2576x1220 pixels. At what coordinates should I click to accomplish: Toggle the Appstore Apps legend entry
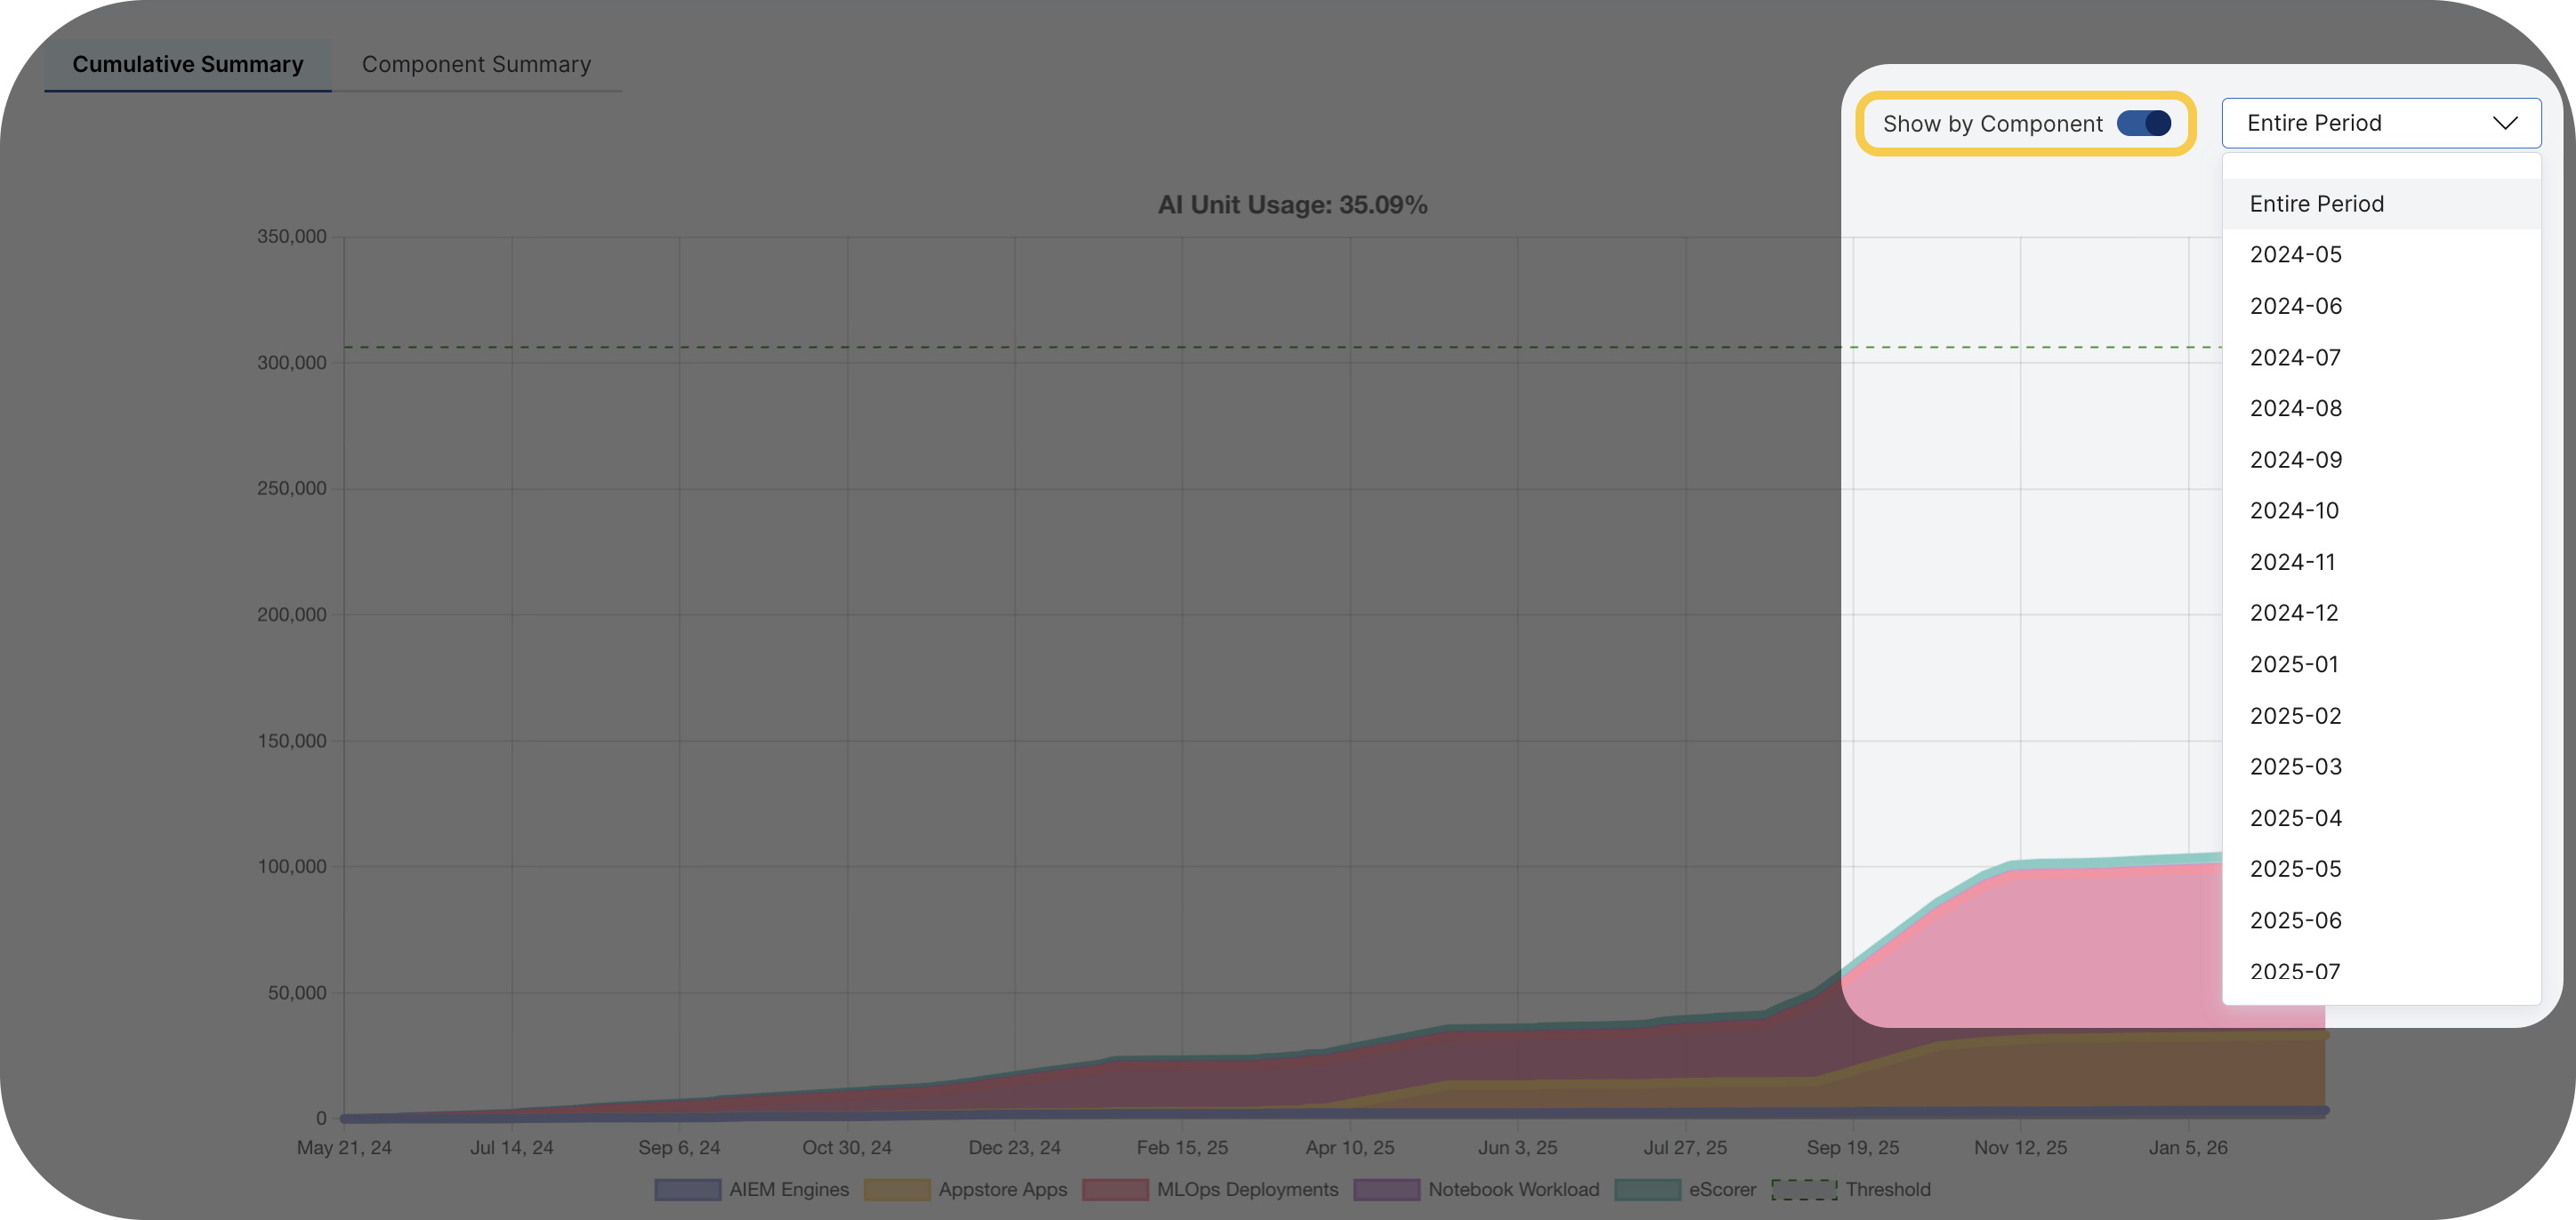click(1002, 1189)
